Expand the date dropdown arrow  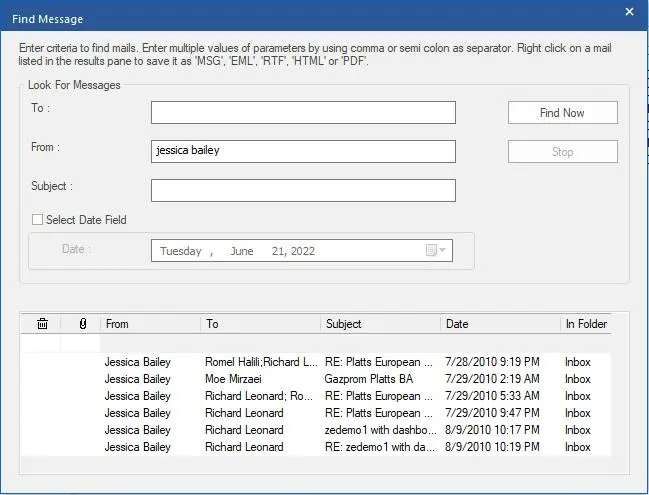pyautogui.click(x=442, y=250)
